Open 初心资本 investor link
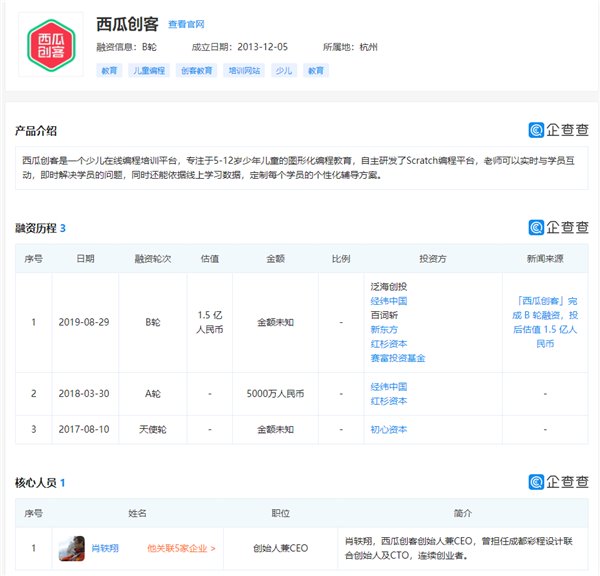Viewport: 600px width, 576px height. [389, 429]
